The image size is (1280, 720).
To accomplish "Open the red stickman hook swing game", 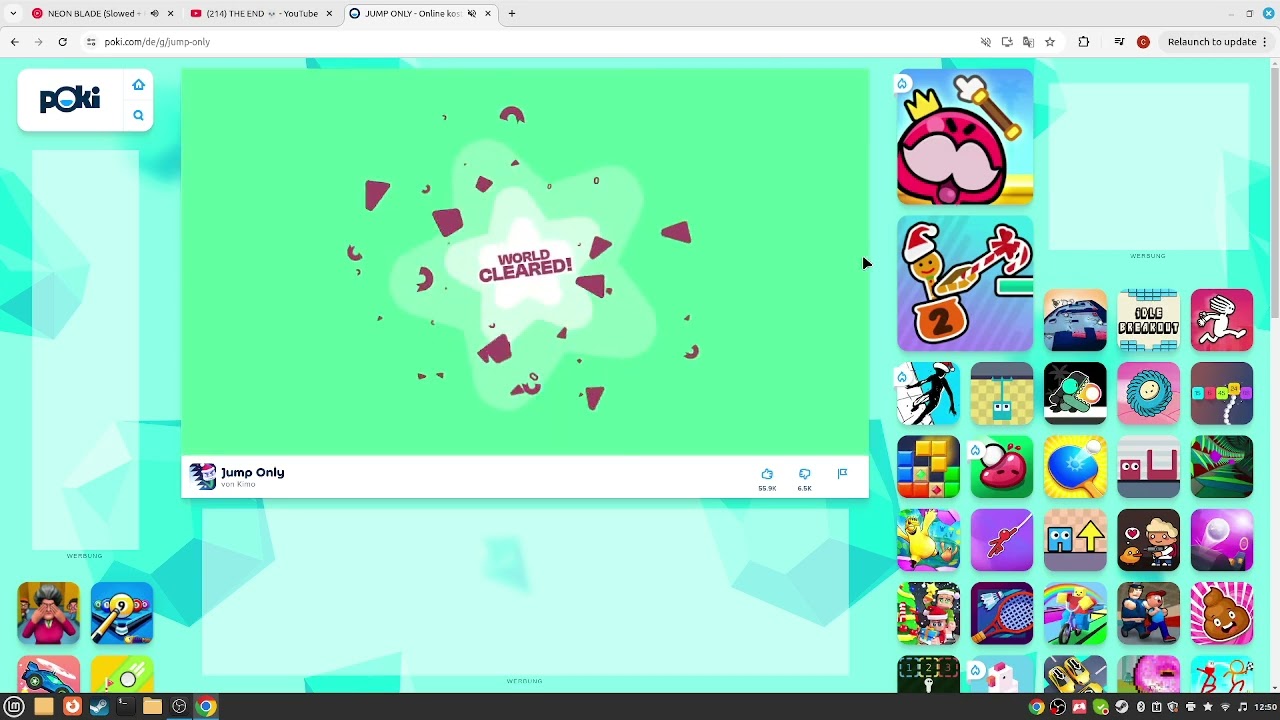I will click(1001, 540).
